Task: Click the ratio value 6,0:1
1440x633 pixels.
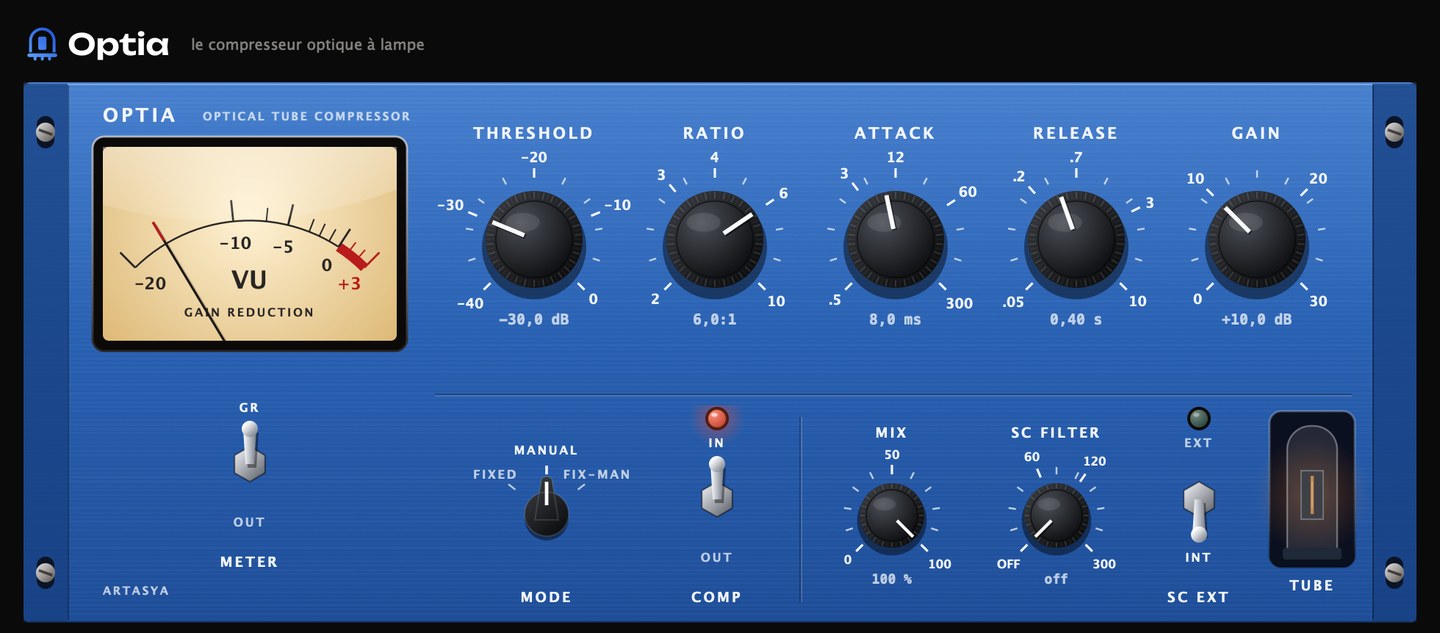Action: (x=715, y=320)
